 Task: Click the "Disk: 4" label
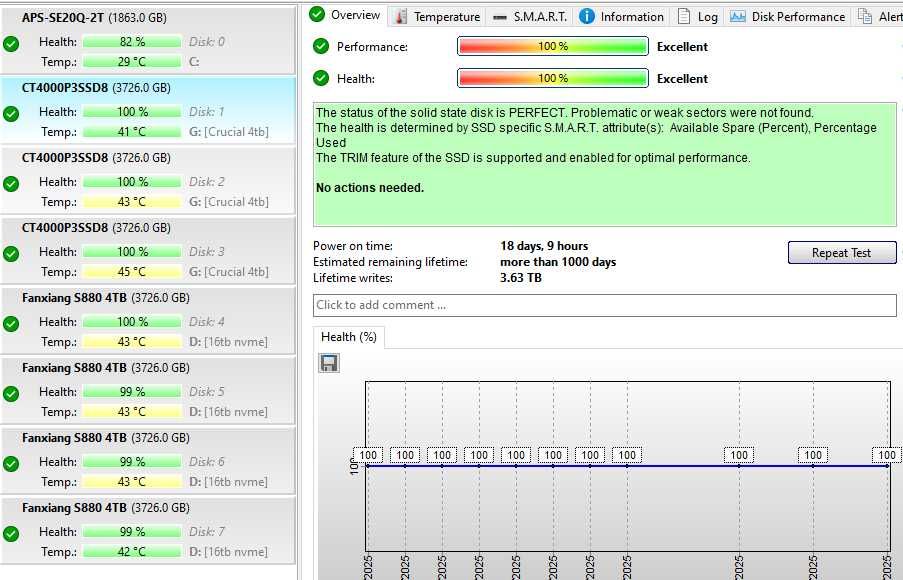[x=207, y=321]
